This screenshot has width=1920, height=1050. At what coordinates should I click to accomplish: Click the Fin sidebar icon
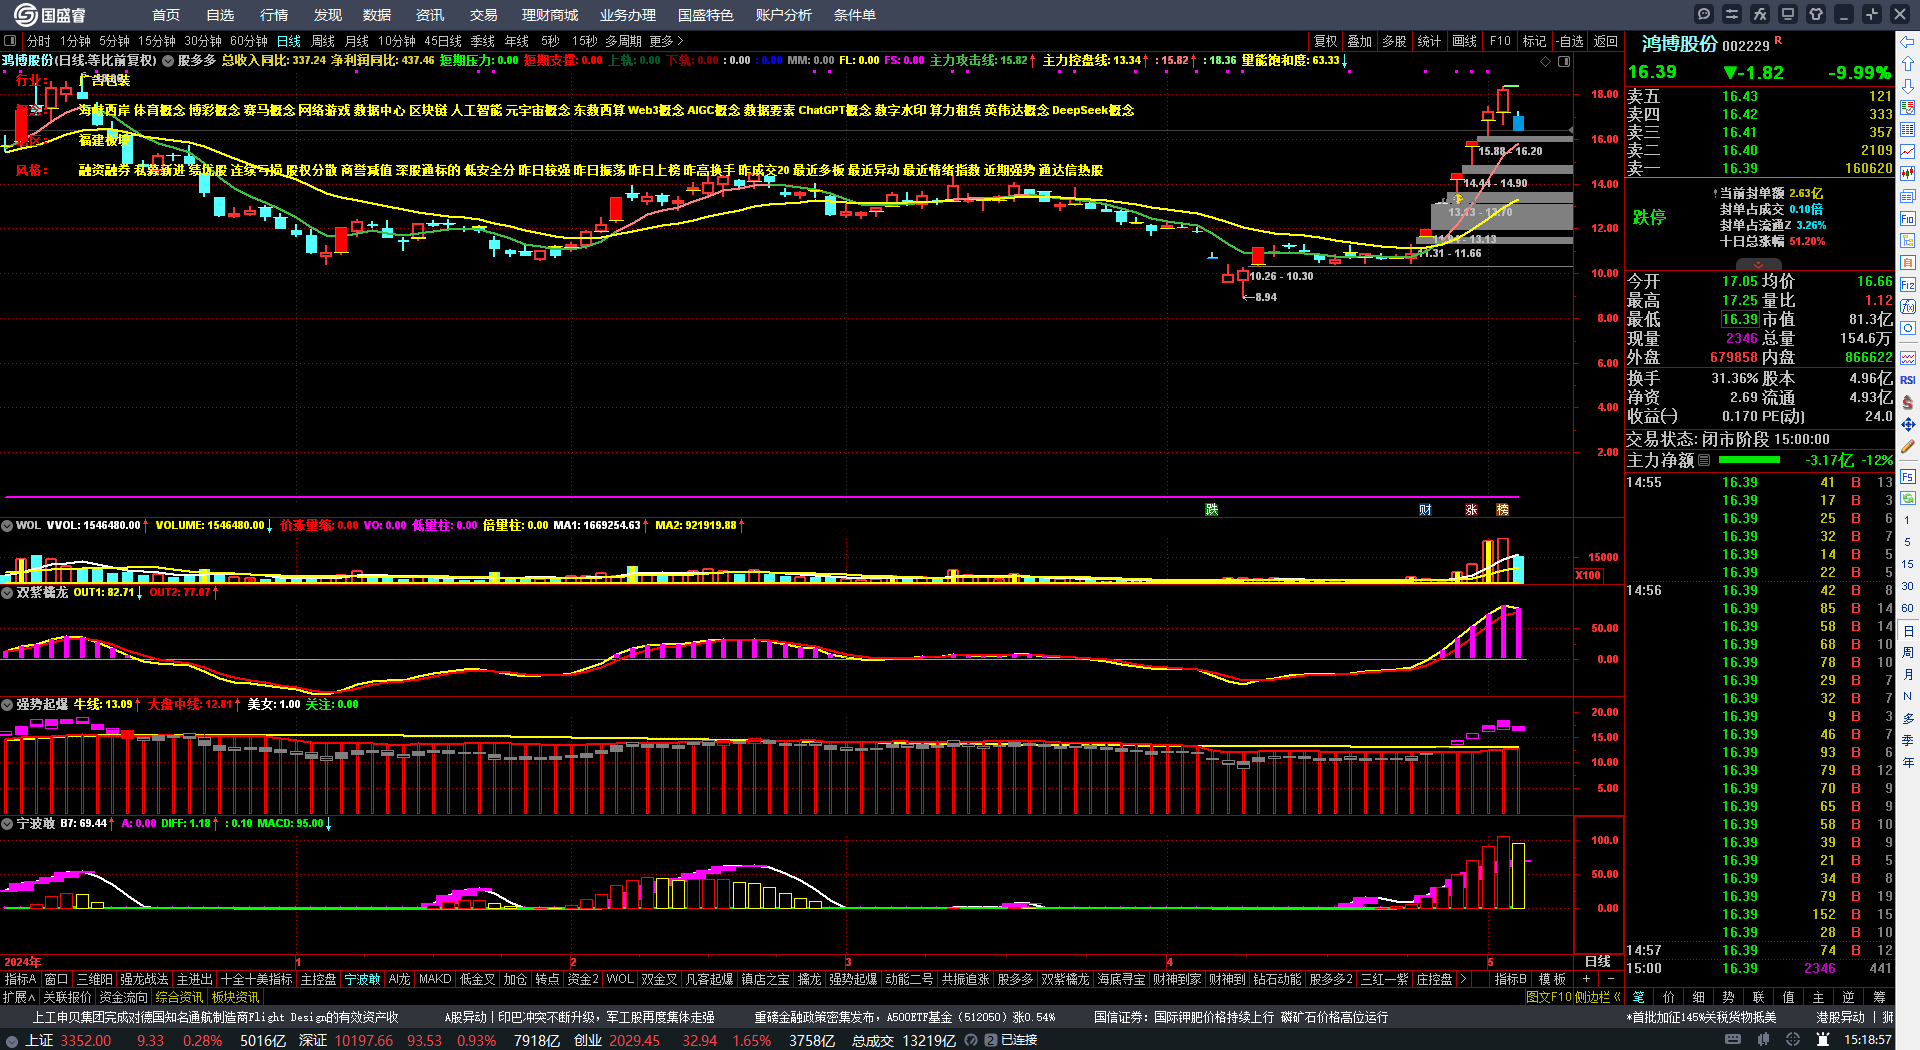click(x=1908, y=218)
